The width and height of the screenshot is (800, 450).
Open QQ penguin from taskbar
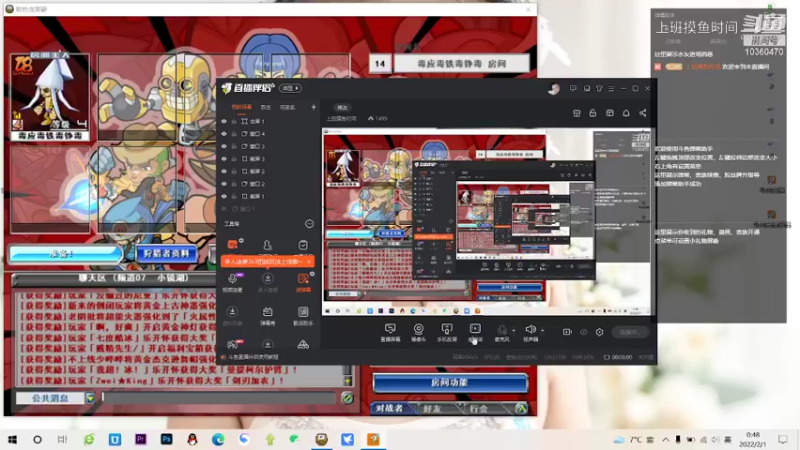pos(192,439)
